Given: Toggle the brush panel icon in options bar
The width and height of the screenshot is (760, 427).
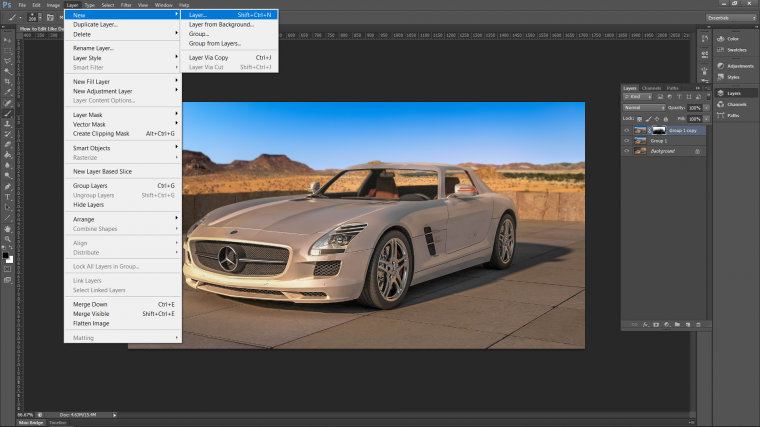Looking at the screenshot, I should pos(50,17).
